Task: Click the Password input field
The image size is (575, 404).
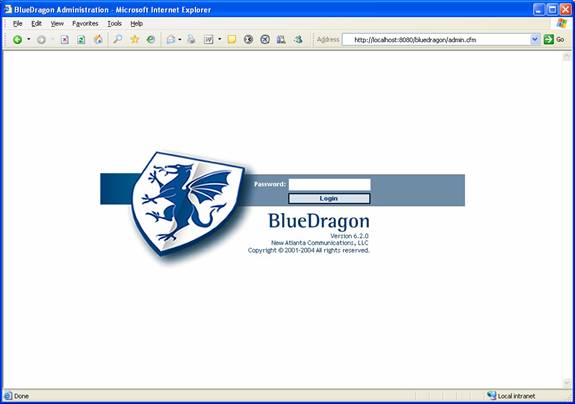Action: (x=330, y=184)
